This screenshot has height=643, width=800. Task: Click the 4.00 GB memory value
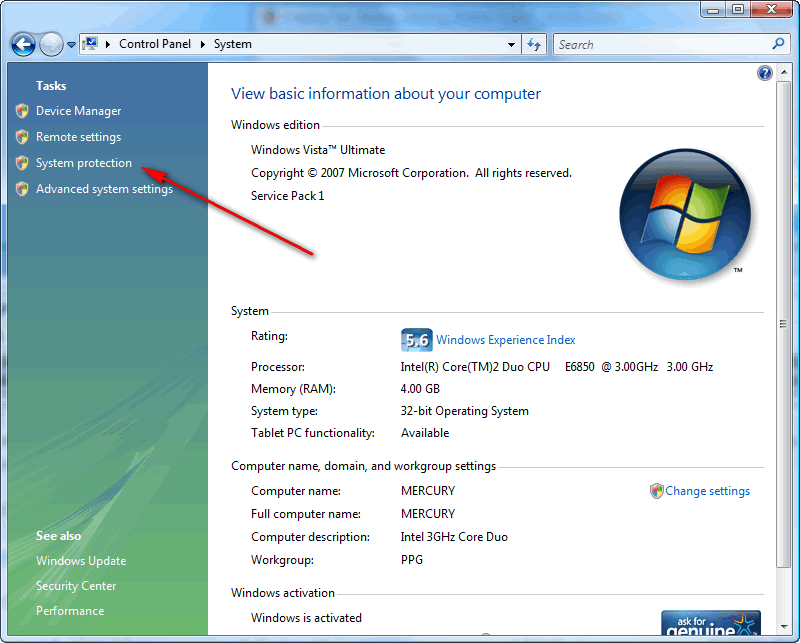point(420,389)
